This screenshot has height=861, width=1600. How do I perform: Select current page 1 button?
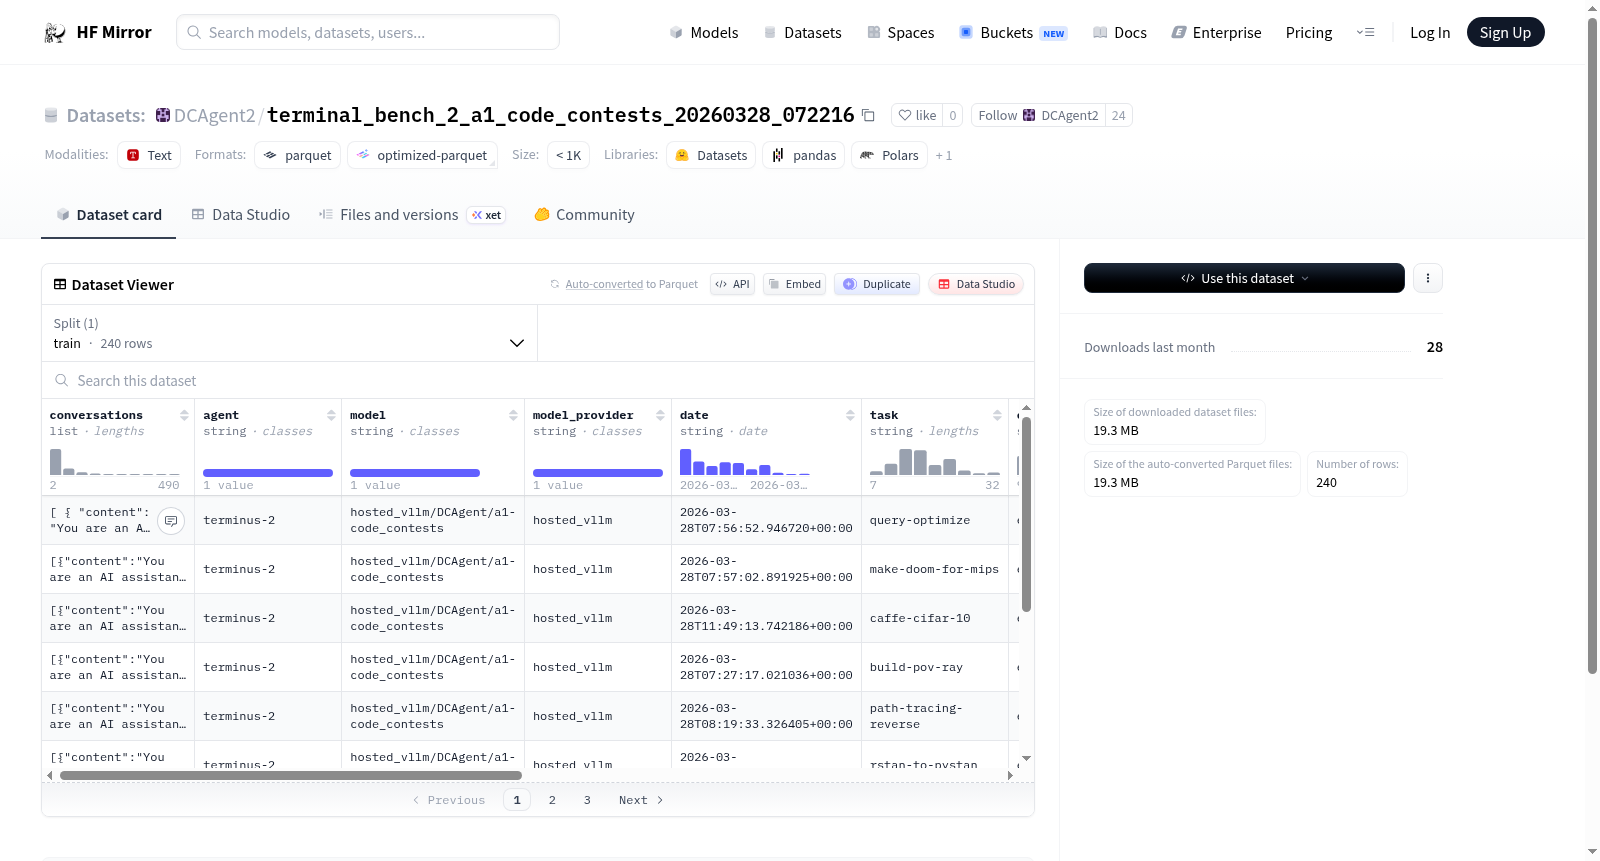[517, 800]
